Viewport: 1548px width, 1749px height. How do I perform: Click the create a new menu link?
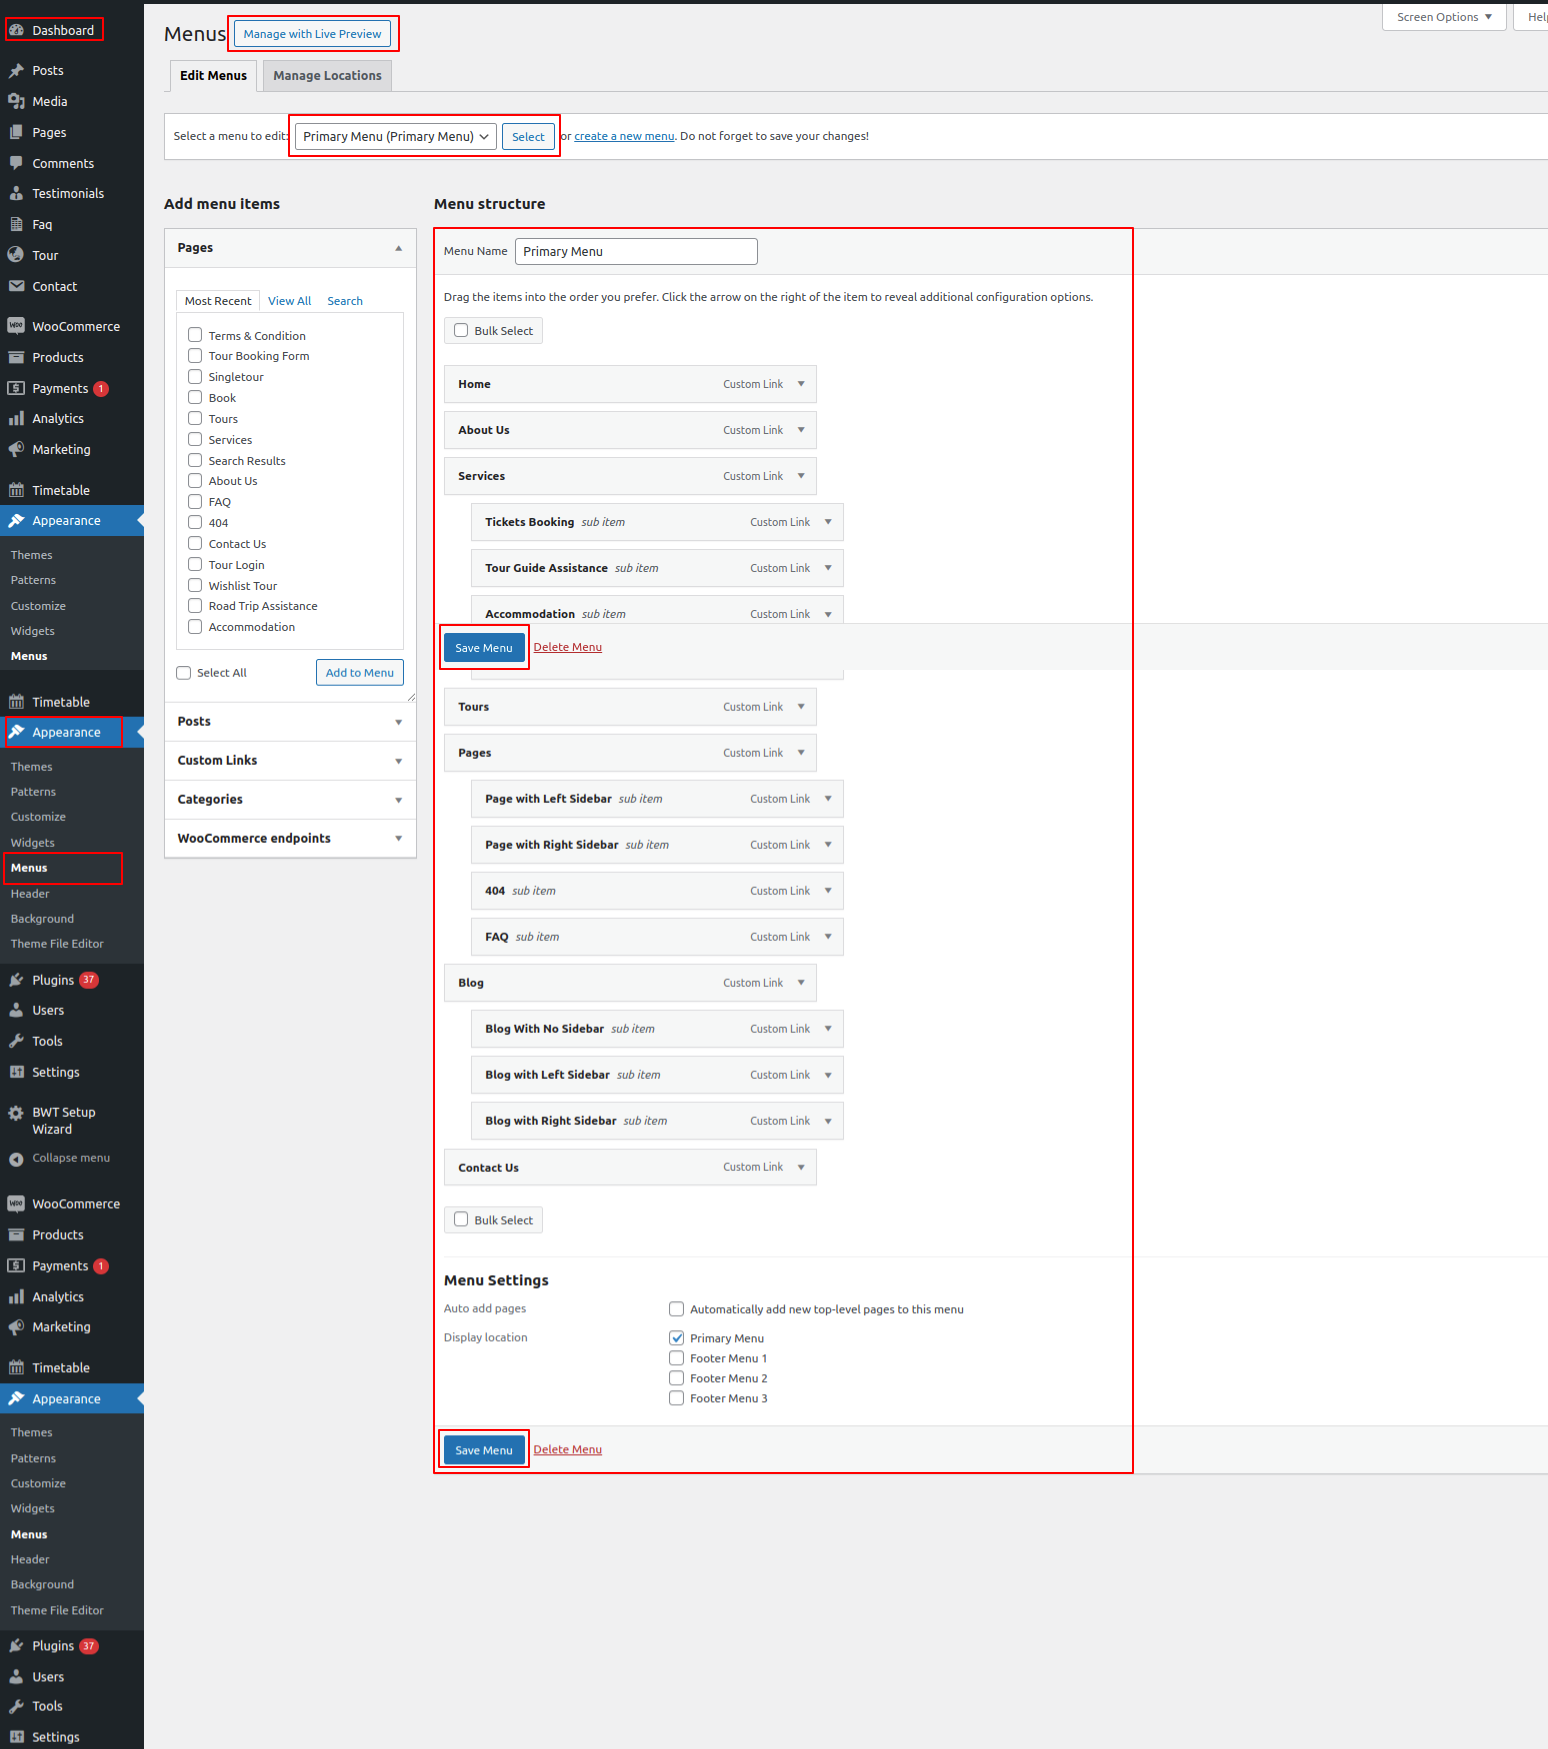click(x=624, y=137)
